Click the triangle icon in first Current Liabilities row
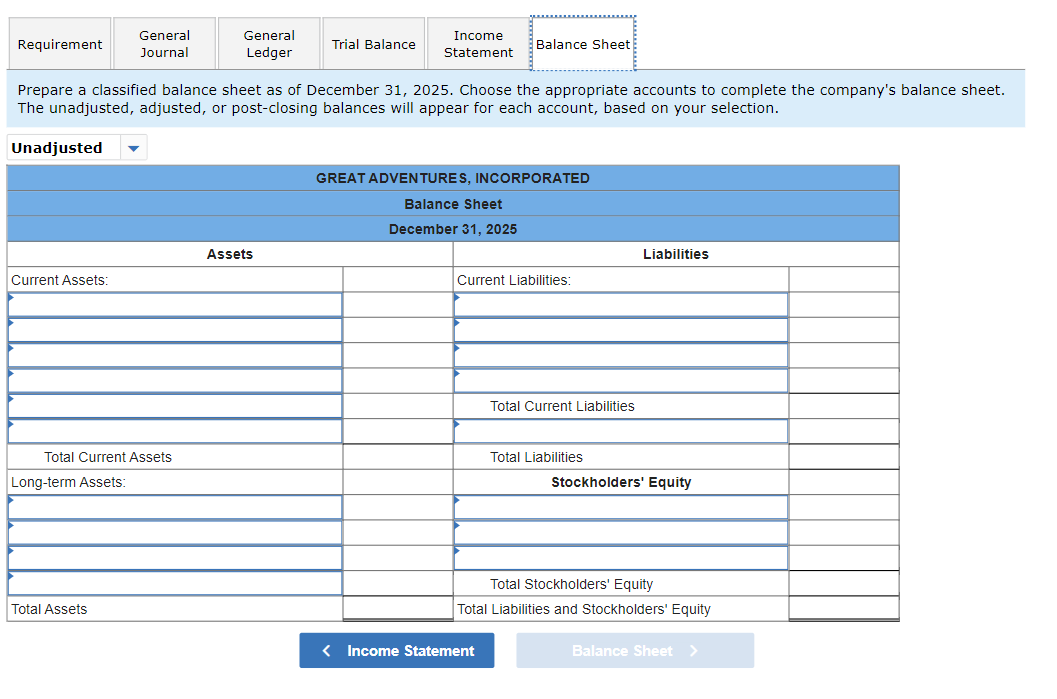This screenshot has height=699, width=1057. click(458, 298)
